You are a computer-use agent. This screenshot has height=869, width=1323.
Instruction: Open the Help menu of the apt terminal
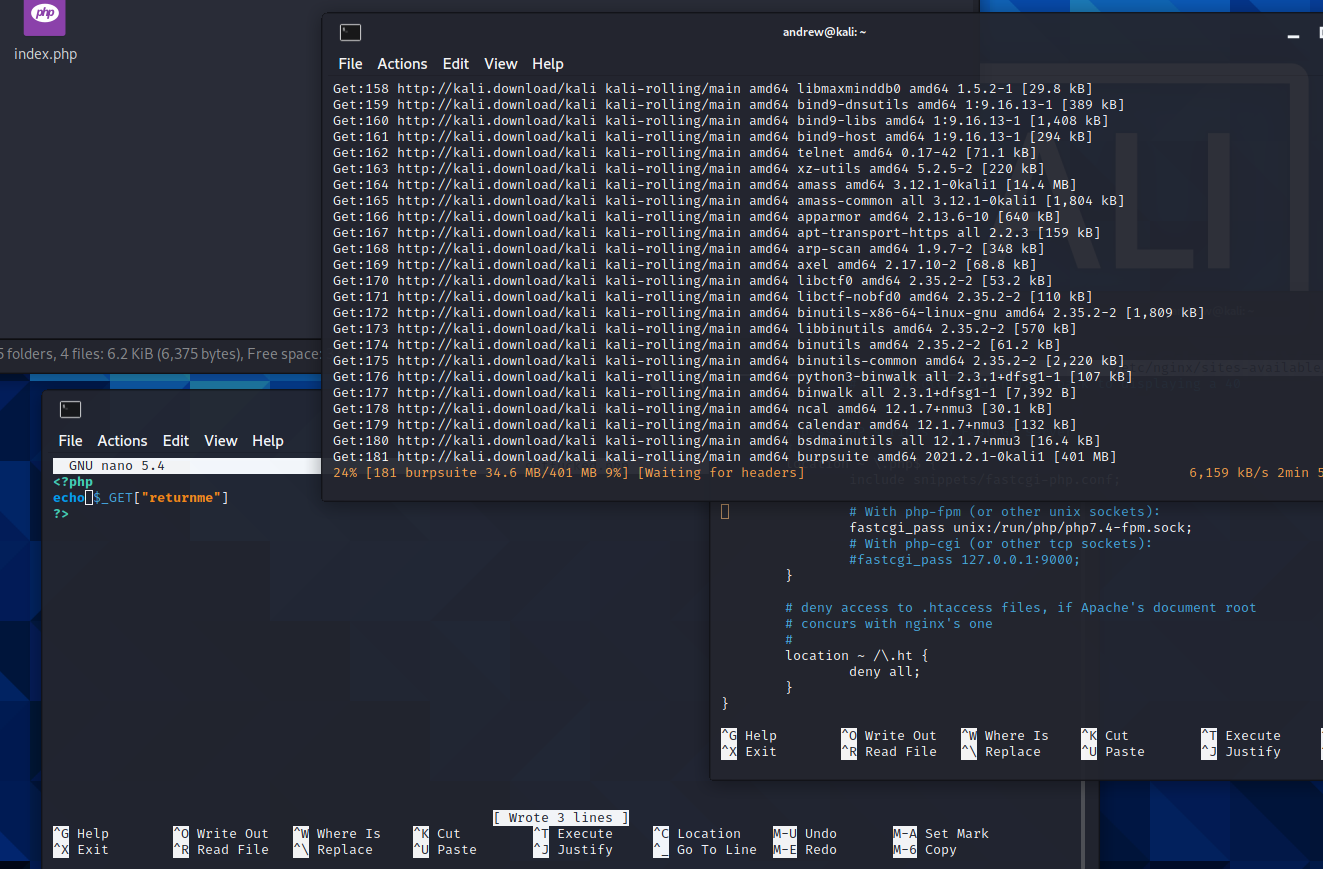[x=548, y=63]
